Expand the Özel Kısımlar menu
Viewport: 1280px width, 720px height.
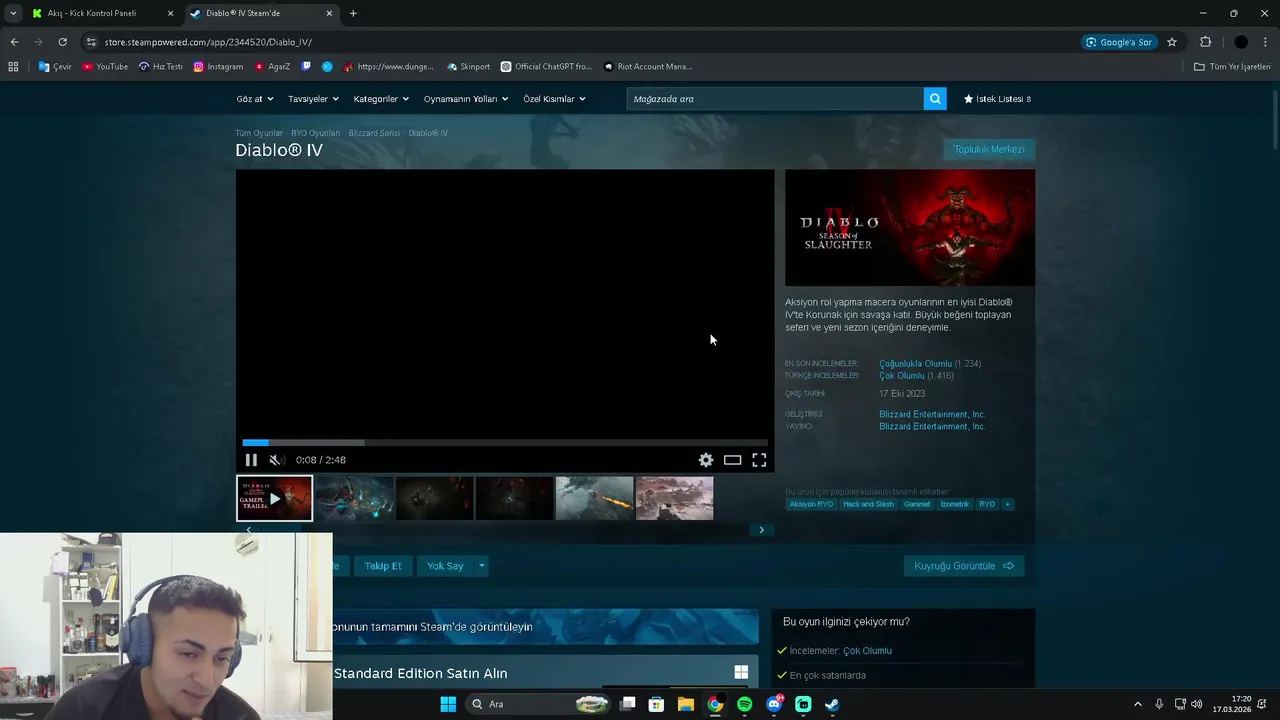point(554,99)
